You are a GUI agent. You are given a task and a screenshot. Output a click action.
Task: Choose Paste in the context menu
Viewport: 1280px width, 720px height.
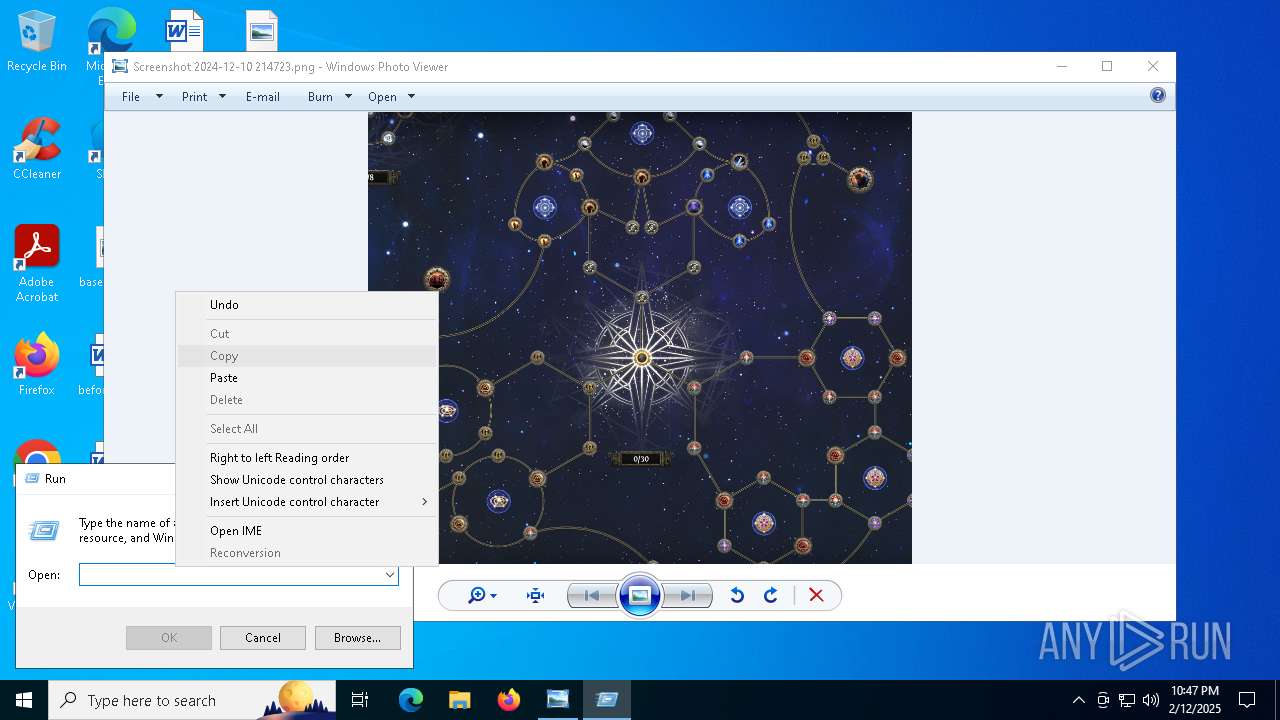point(307,378)
